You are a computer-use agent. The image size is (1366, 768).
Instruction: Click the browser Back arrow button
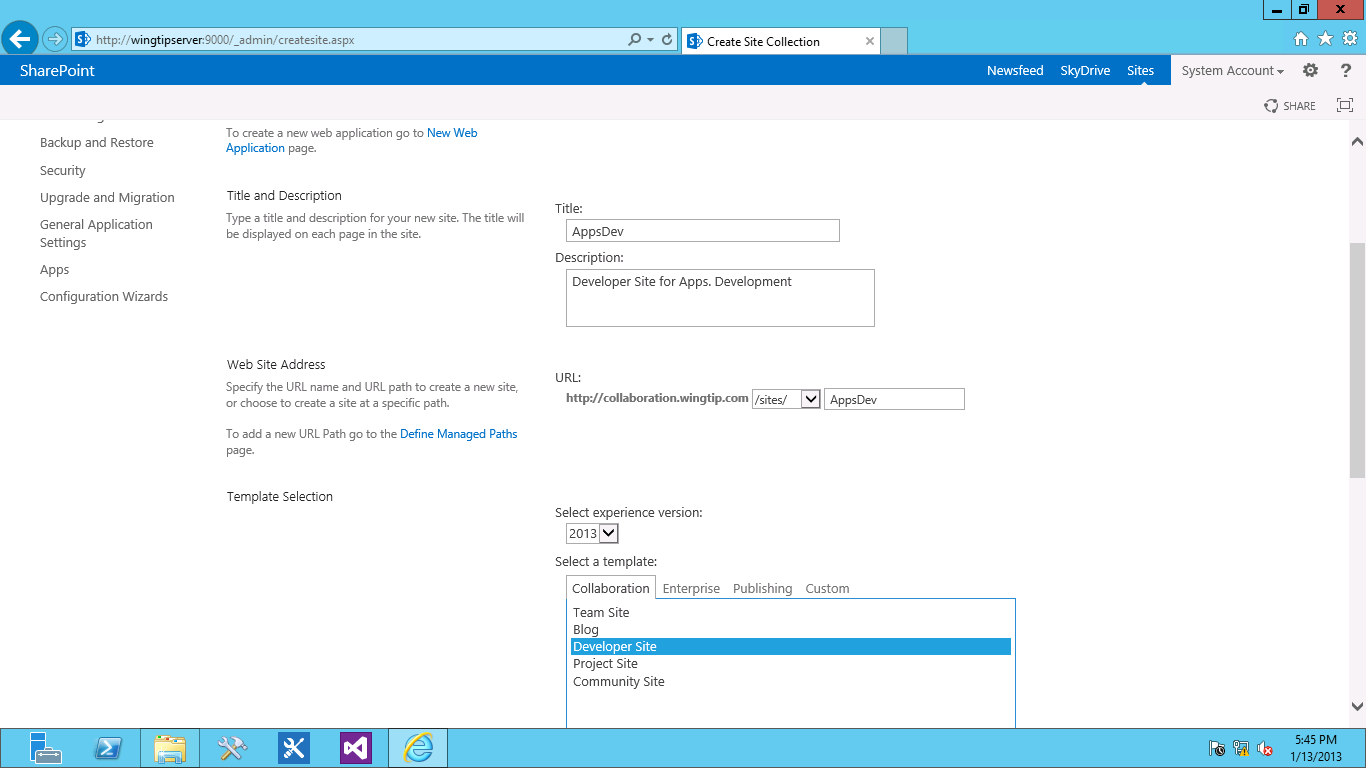(x=20, y=40)
